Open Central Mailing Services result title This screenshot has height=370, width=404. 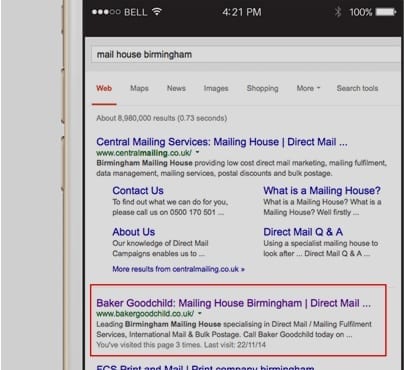pyautogui.click(x=222, y=142)
